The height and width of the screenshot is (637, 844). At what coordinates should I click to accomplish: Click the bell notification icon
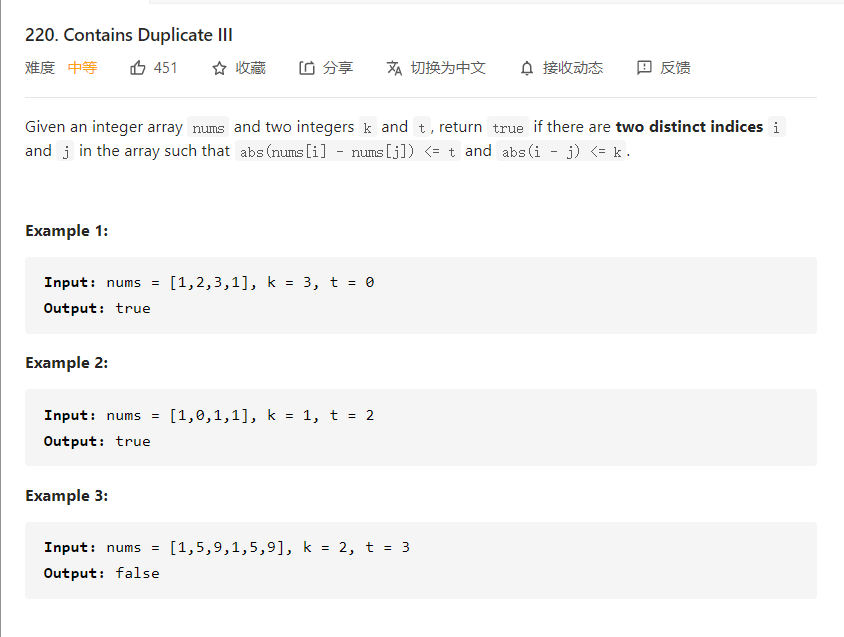coord(527,68)
